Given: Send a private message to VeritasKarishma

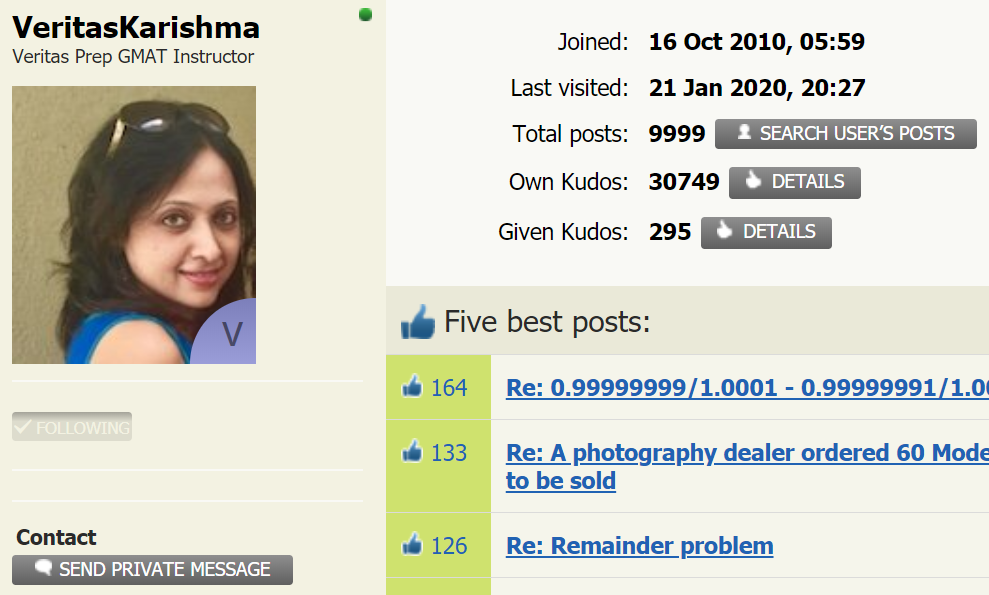Looking at the screenshot, I should point(152,570).
